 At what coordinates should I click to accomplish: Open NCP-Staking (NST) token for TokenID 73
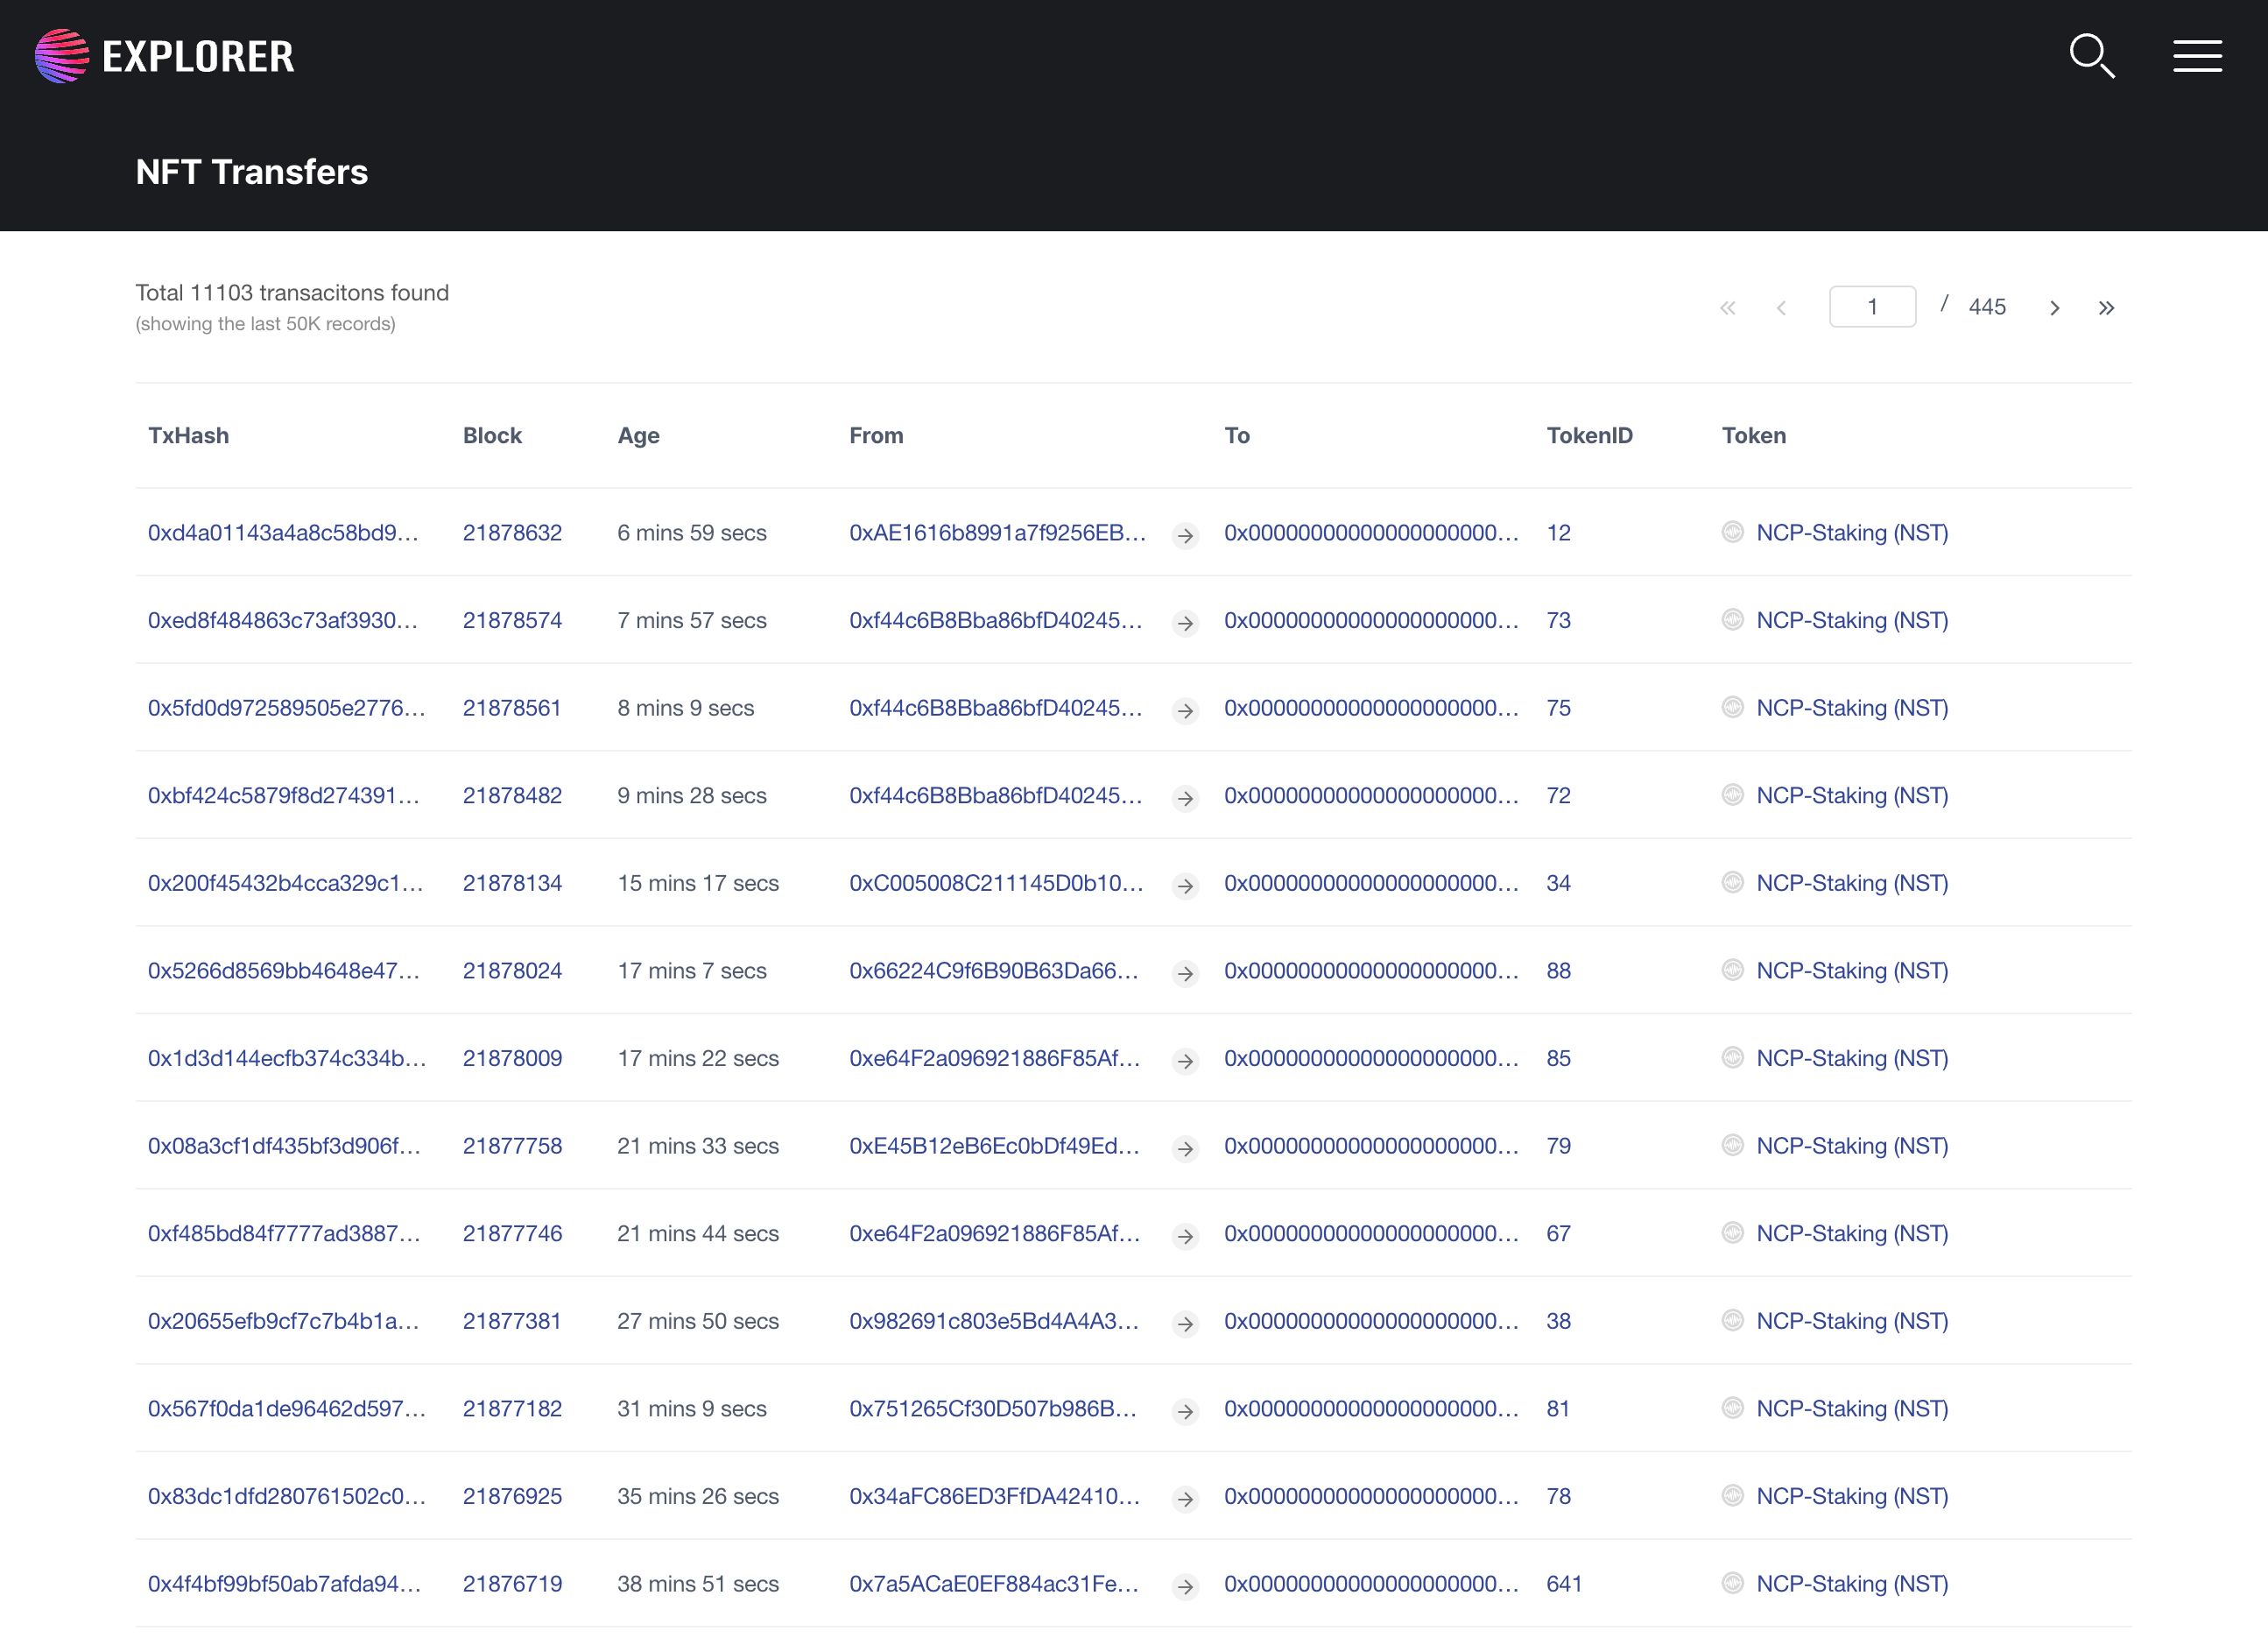(x=1852, y=620)
